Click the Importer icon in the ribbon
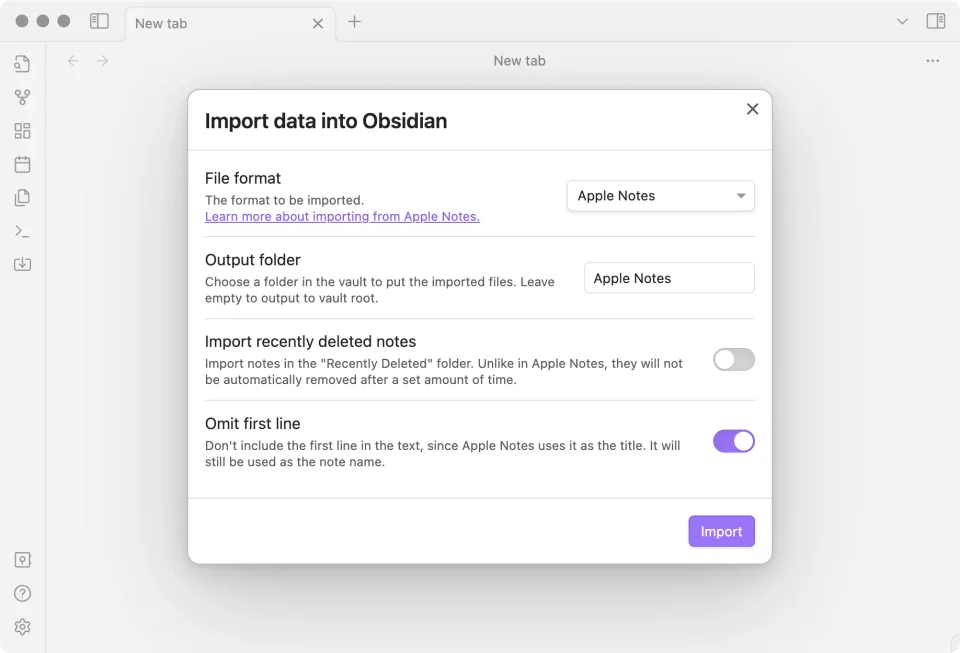The height and width of the screenshot is (653, 960). (x=22, y=264)
